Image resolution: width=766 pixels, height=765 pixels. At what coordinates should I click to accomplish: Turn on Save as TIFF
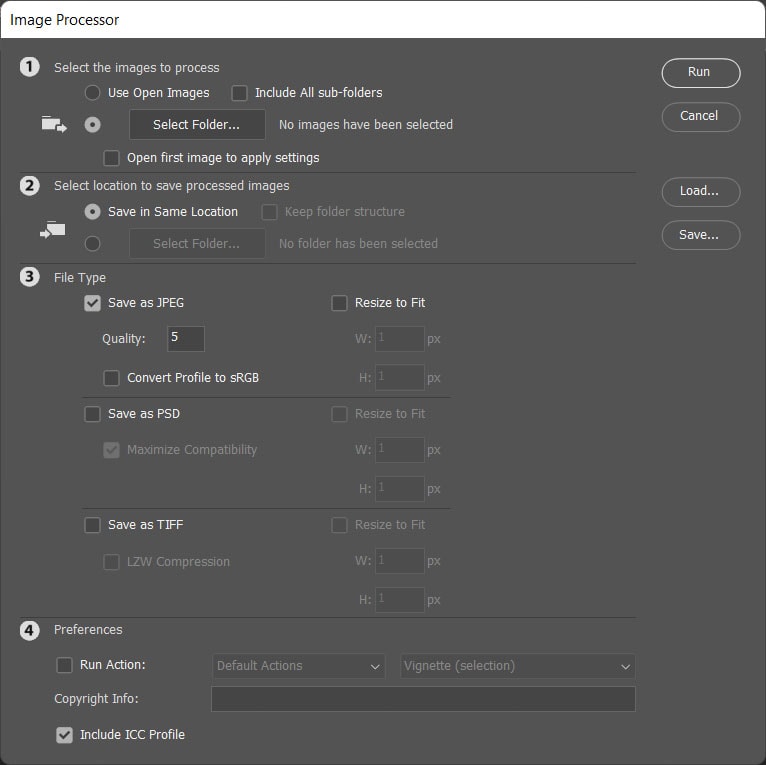click(x=93, y=525)
